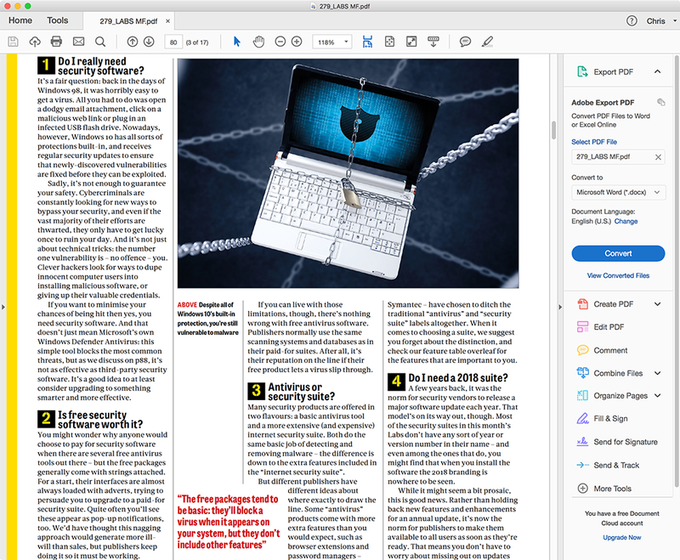Click the Print icon in toolbar
The height and width of the screenshot is (560, 680).
click(x=56, y=42)
